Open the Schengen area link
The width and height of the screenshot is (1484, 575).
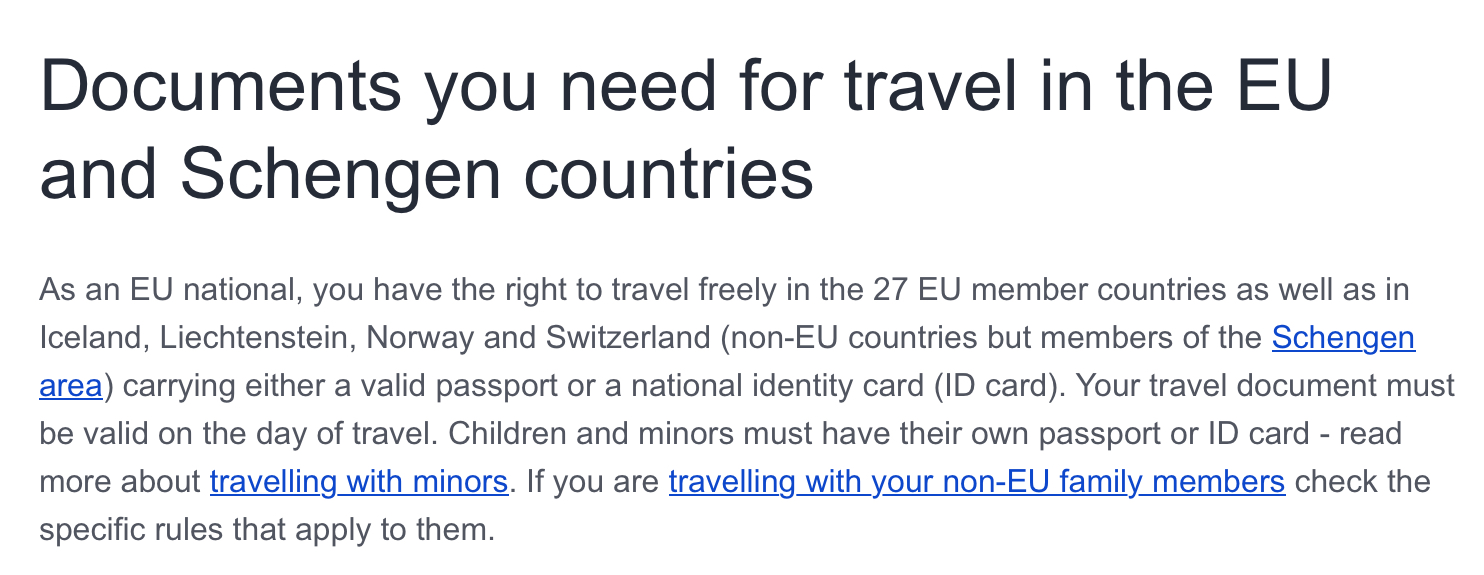click(1342, 338)
